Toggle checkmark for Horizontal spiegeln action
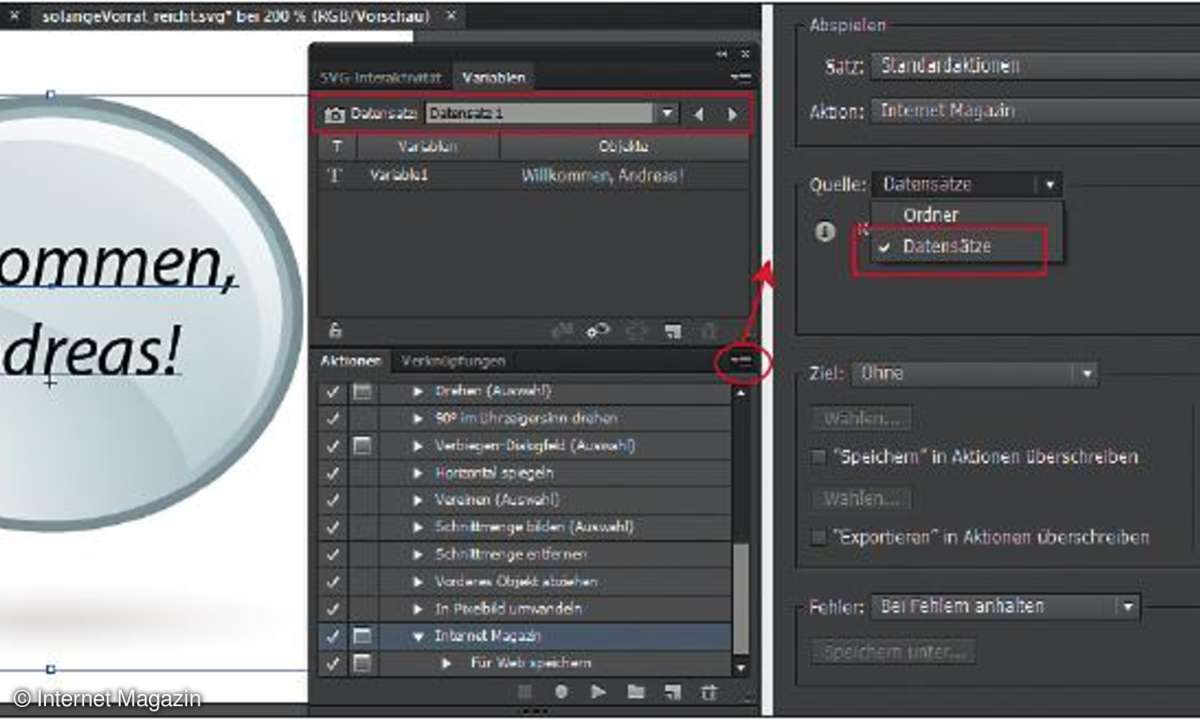The image size is (1200, 720). point(332,472)
